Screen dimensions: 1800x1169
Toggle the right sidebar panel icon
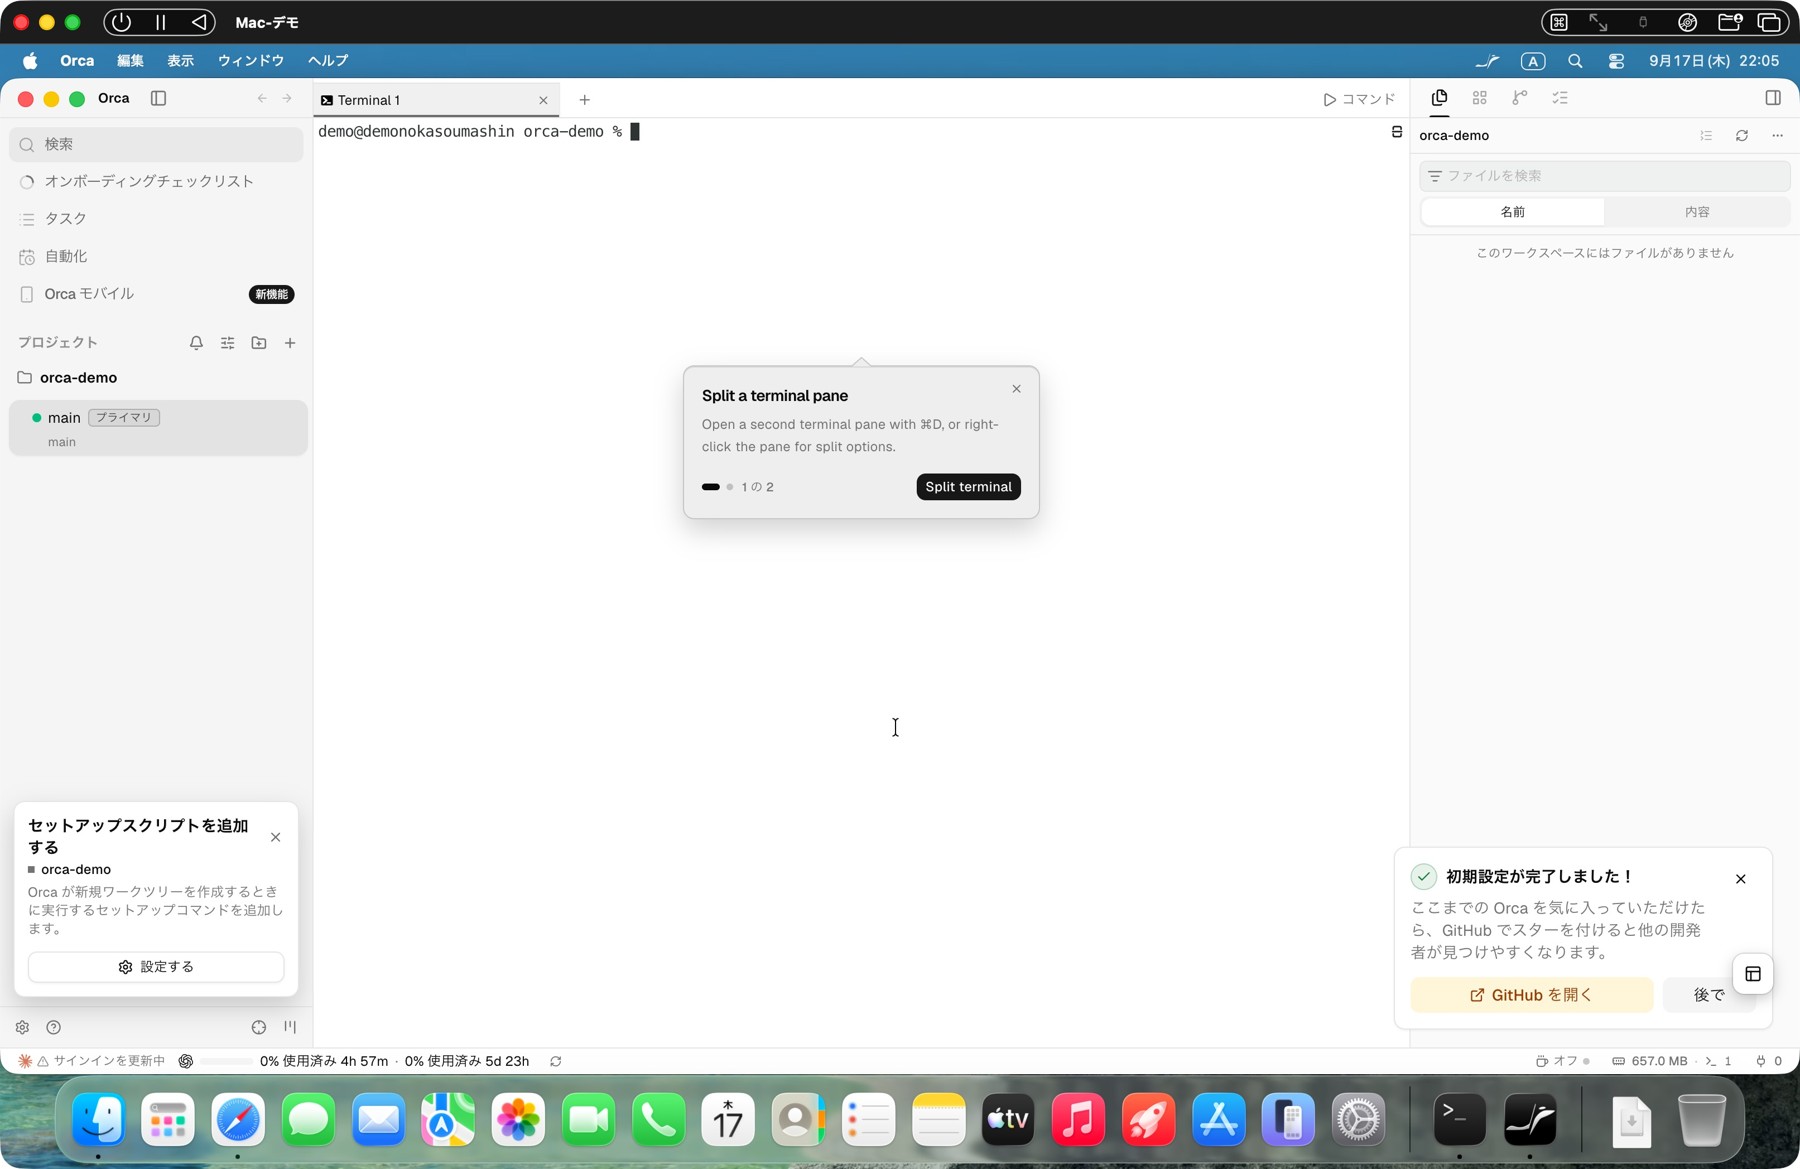point(1773,98)
